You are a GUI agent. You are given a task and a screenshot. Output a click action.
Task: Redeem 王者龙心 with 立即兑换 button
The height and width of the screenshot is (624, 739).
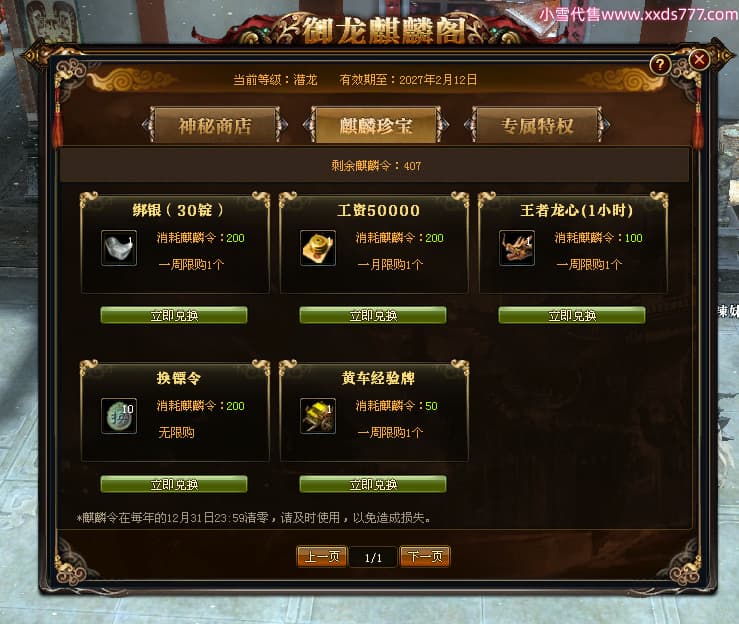pos(572,315)
